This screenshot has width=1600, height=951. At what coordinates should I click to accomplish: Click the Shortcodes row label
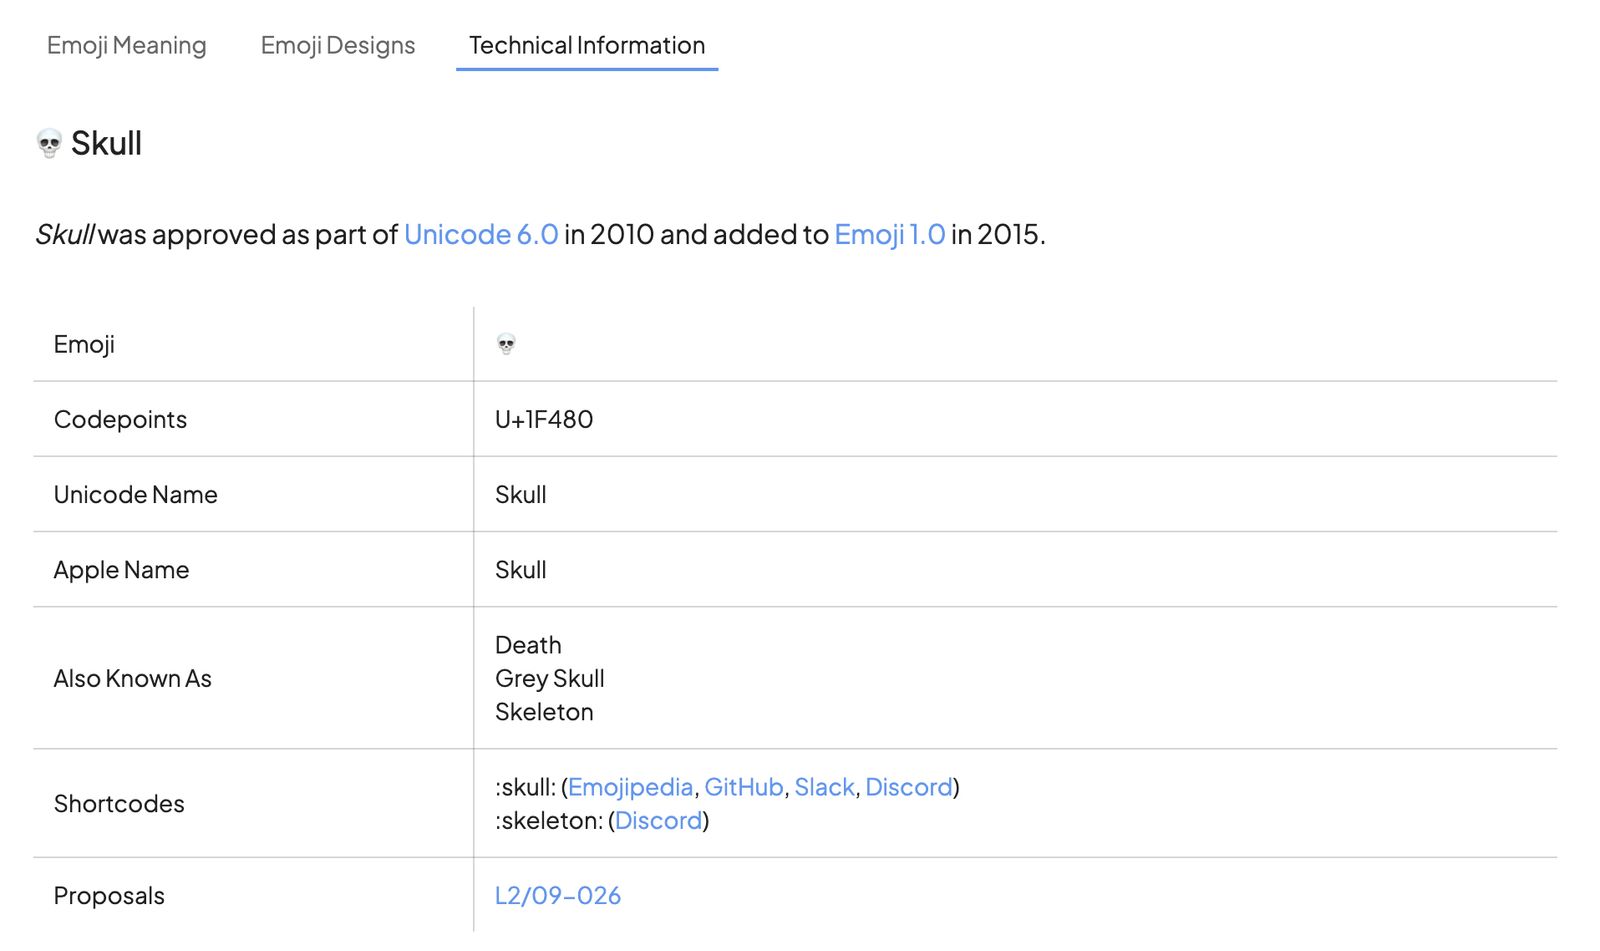(119, 804)
